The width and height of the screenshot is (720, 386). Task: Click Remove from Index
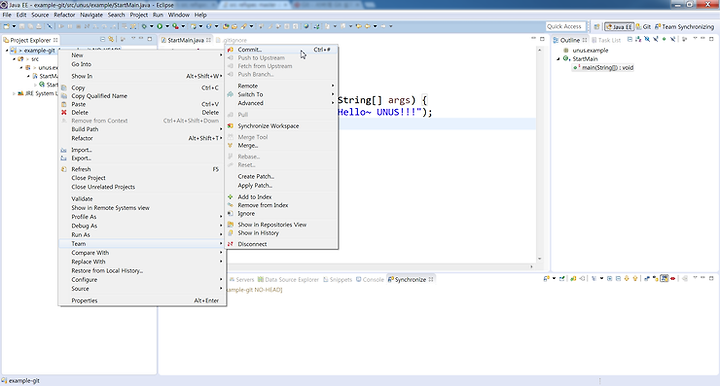(x=281, y=205)
